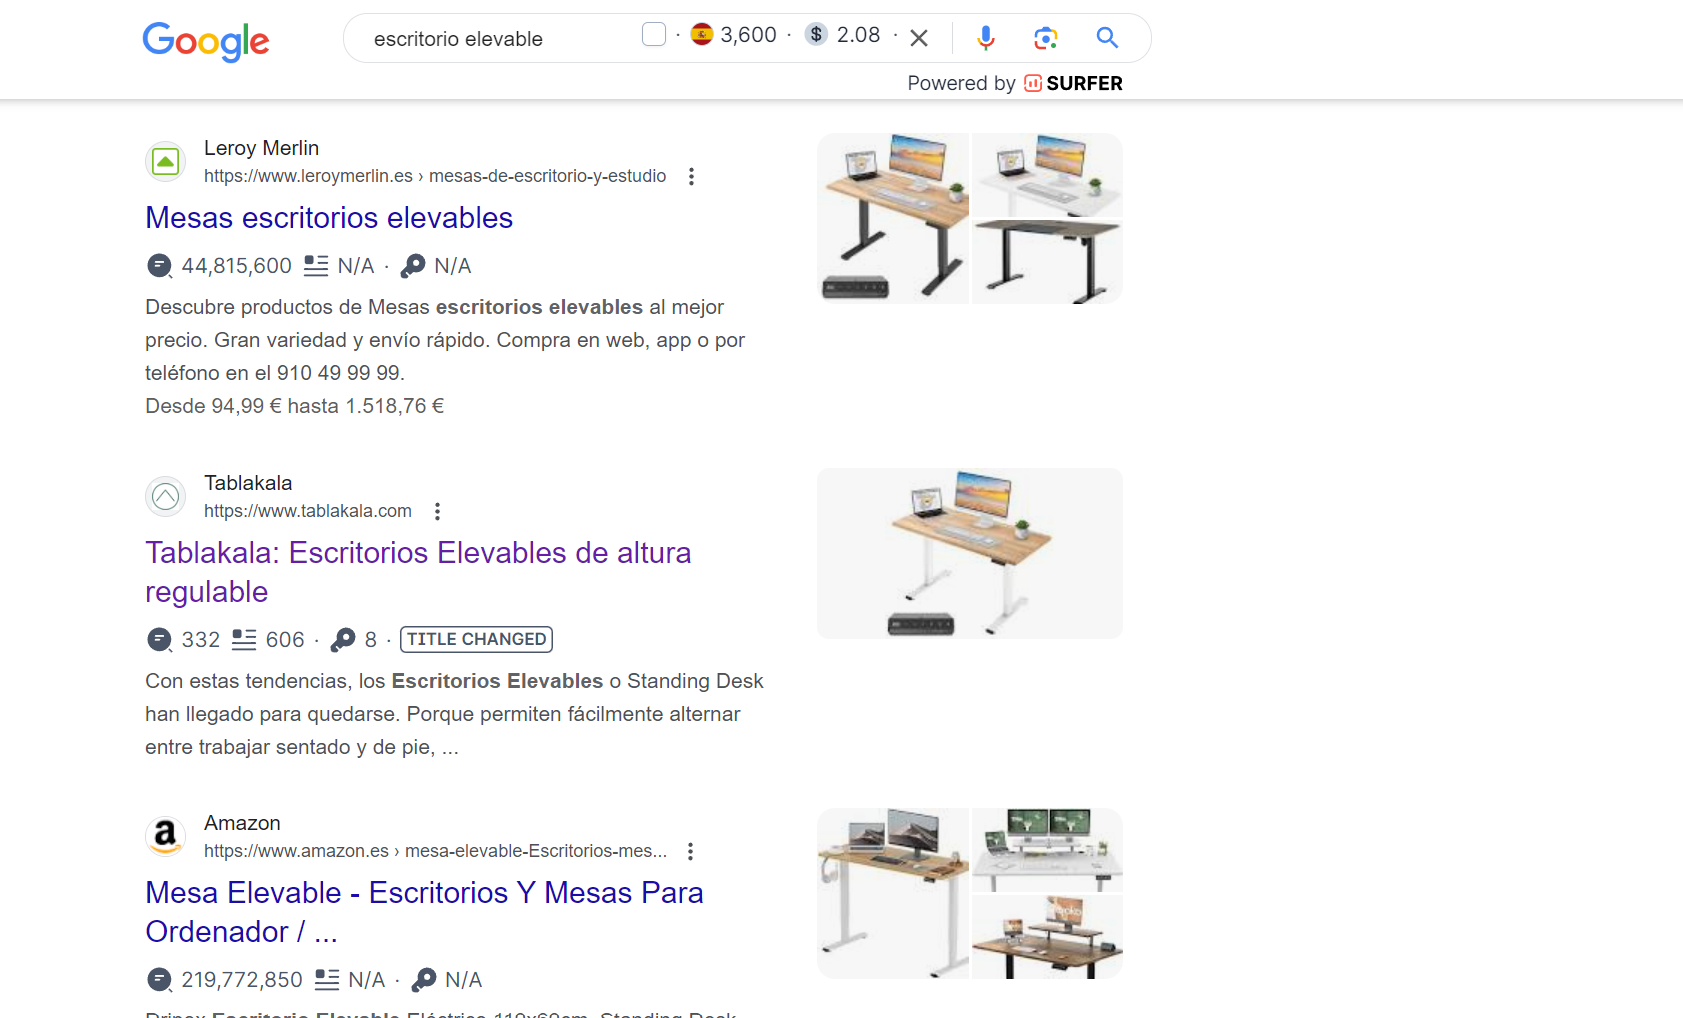
Task: Click the Tablakala keyword count key icon
Action: [x=343, y=640]
